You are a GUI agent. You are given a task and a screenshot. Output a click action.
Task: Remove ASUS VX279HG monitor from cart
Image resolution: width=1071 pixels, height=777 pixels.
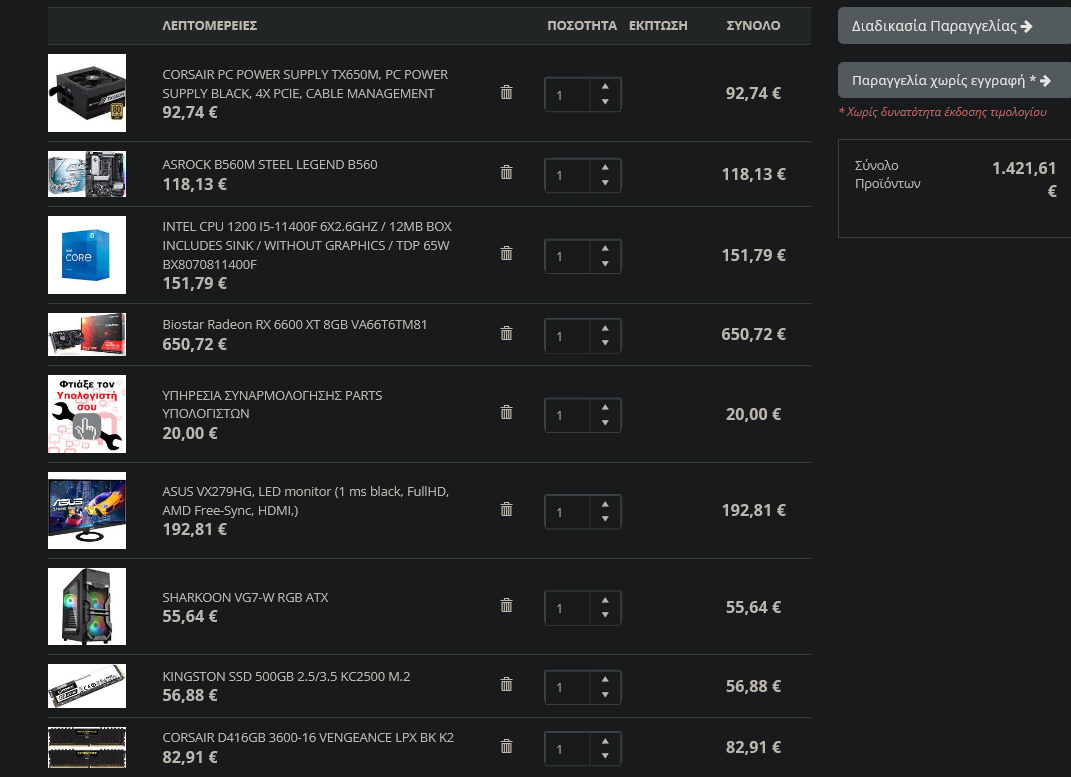(506, 509)
